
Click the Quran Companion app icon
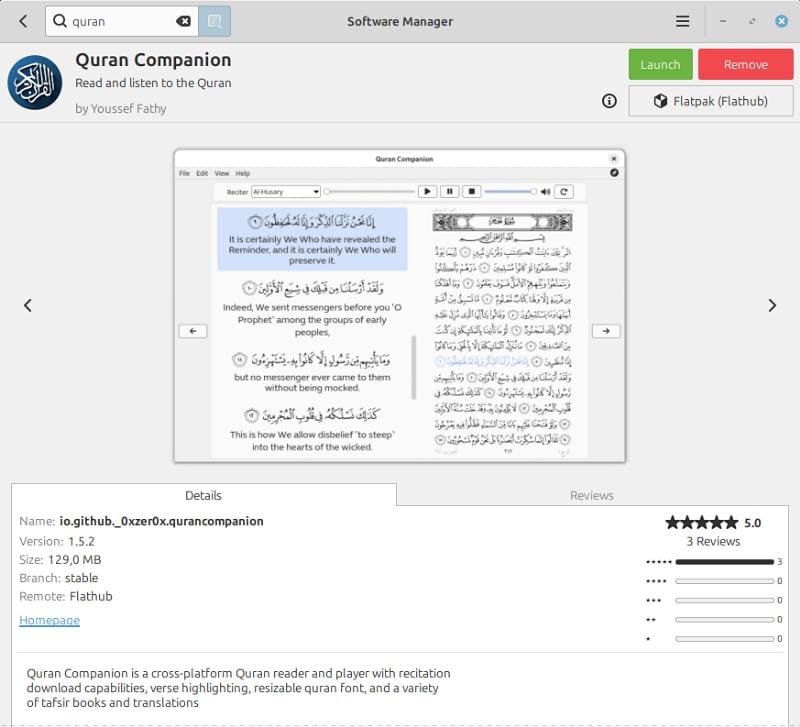[35, 83]
